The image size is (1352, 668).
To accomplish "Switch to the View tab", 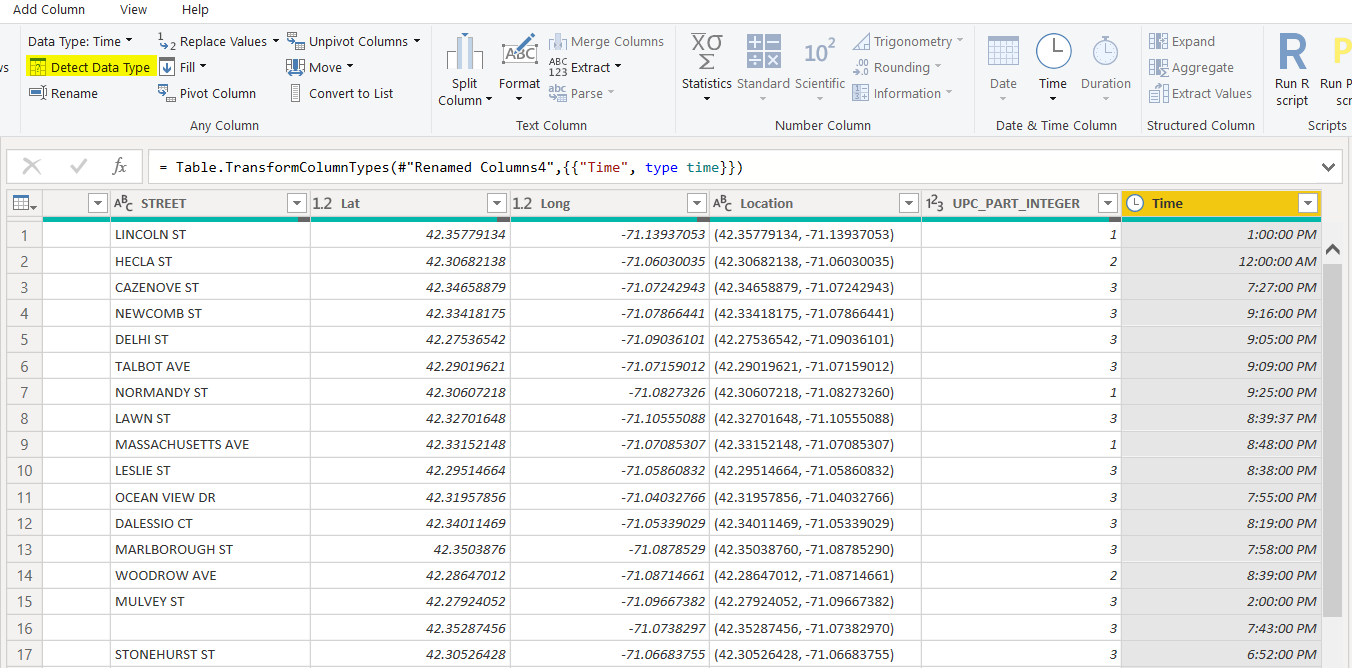I will click(133, 9).
